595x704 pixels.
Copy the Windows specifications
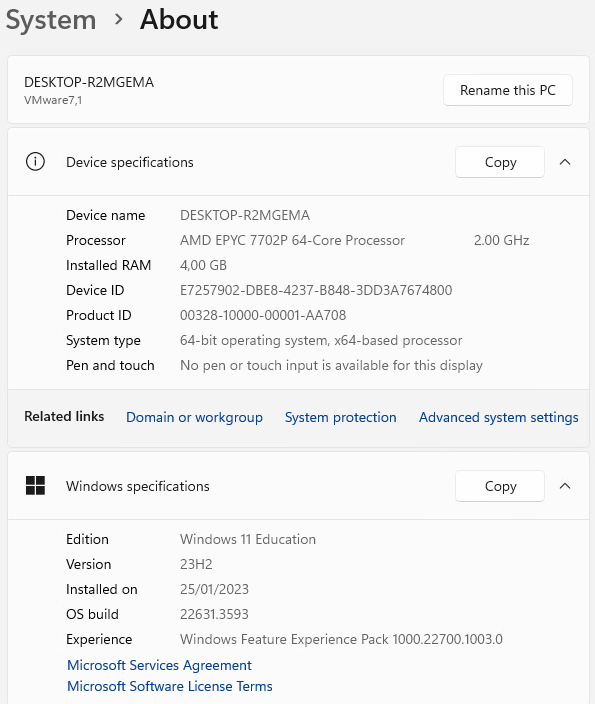click(x=500, y=486)
